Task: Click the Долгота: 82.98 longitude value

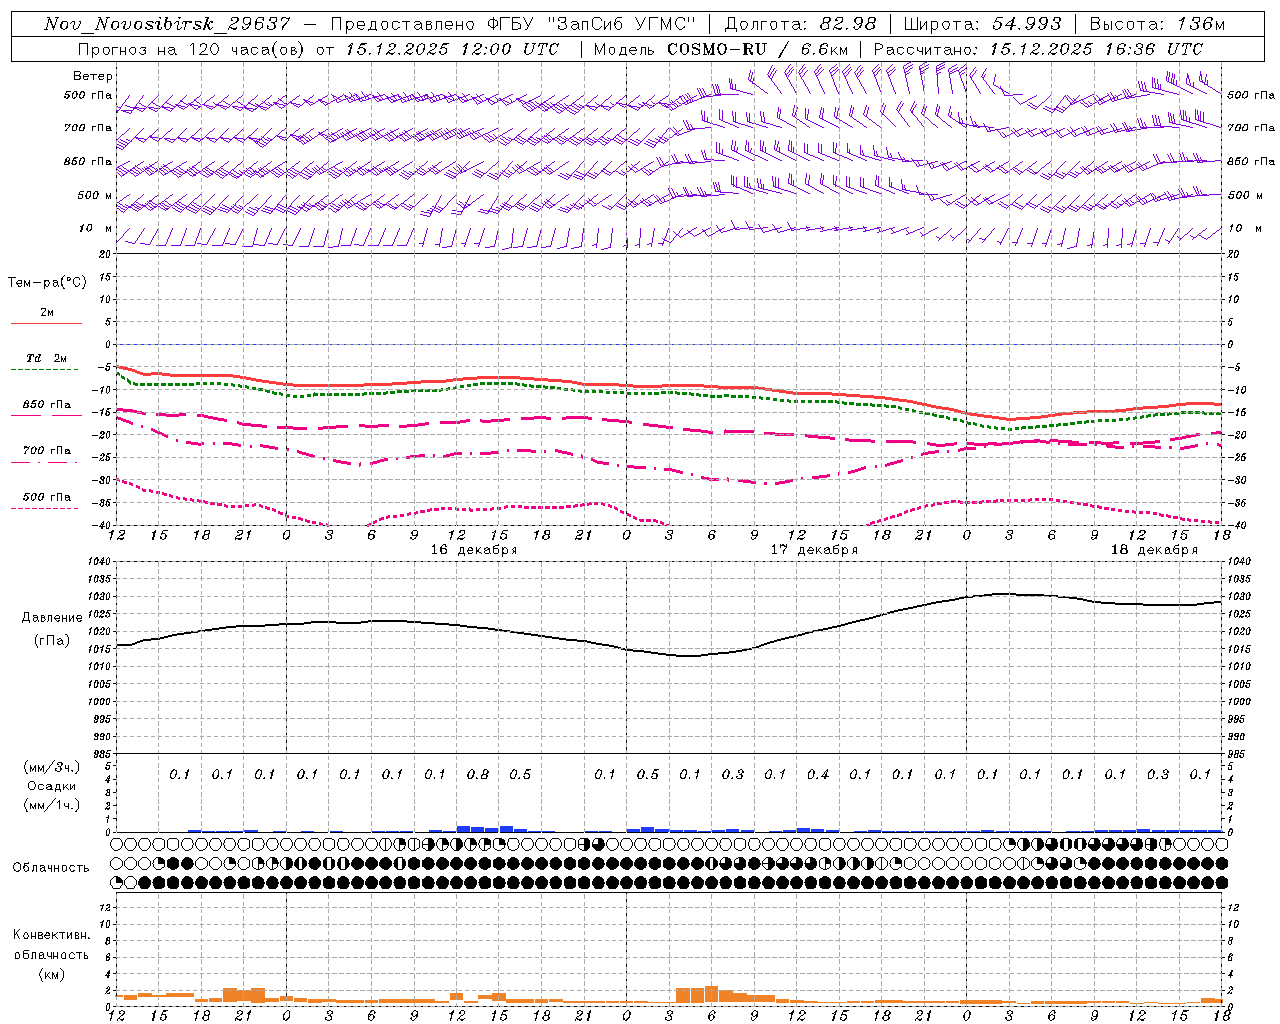Action: tap(800, 24)
